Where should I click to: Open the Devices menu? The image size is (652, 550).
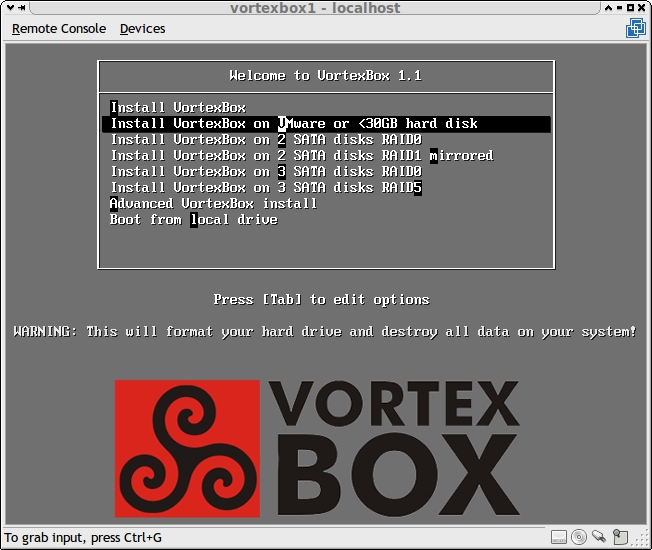click(x=143, y=29)
